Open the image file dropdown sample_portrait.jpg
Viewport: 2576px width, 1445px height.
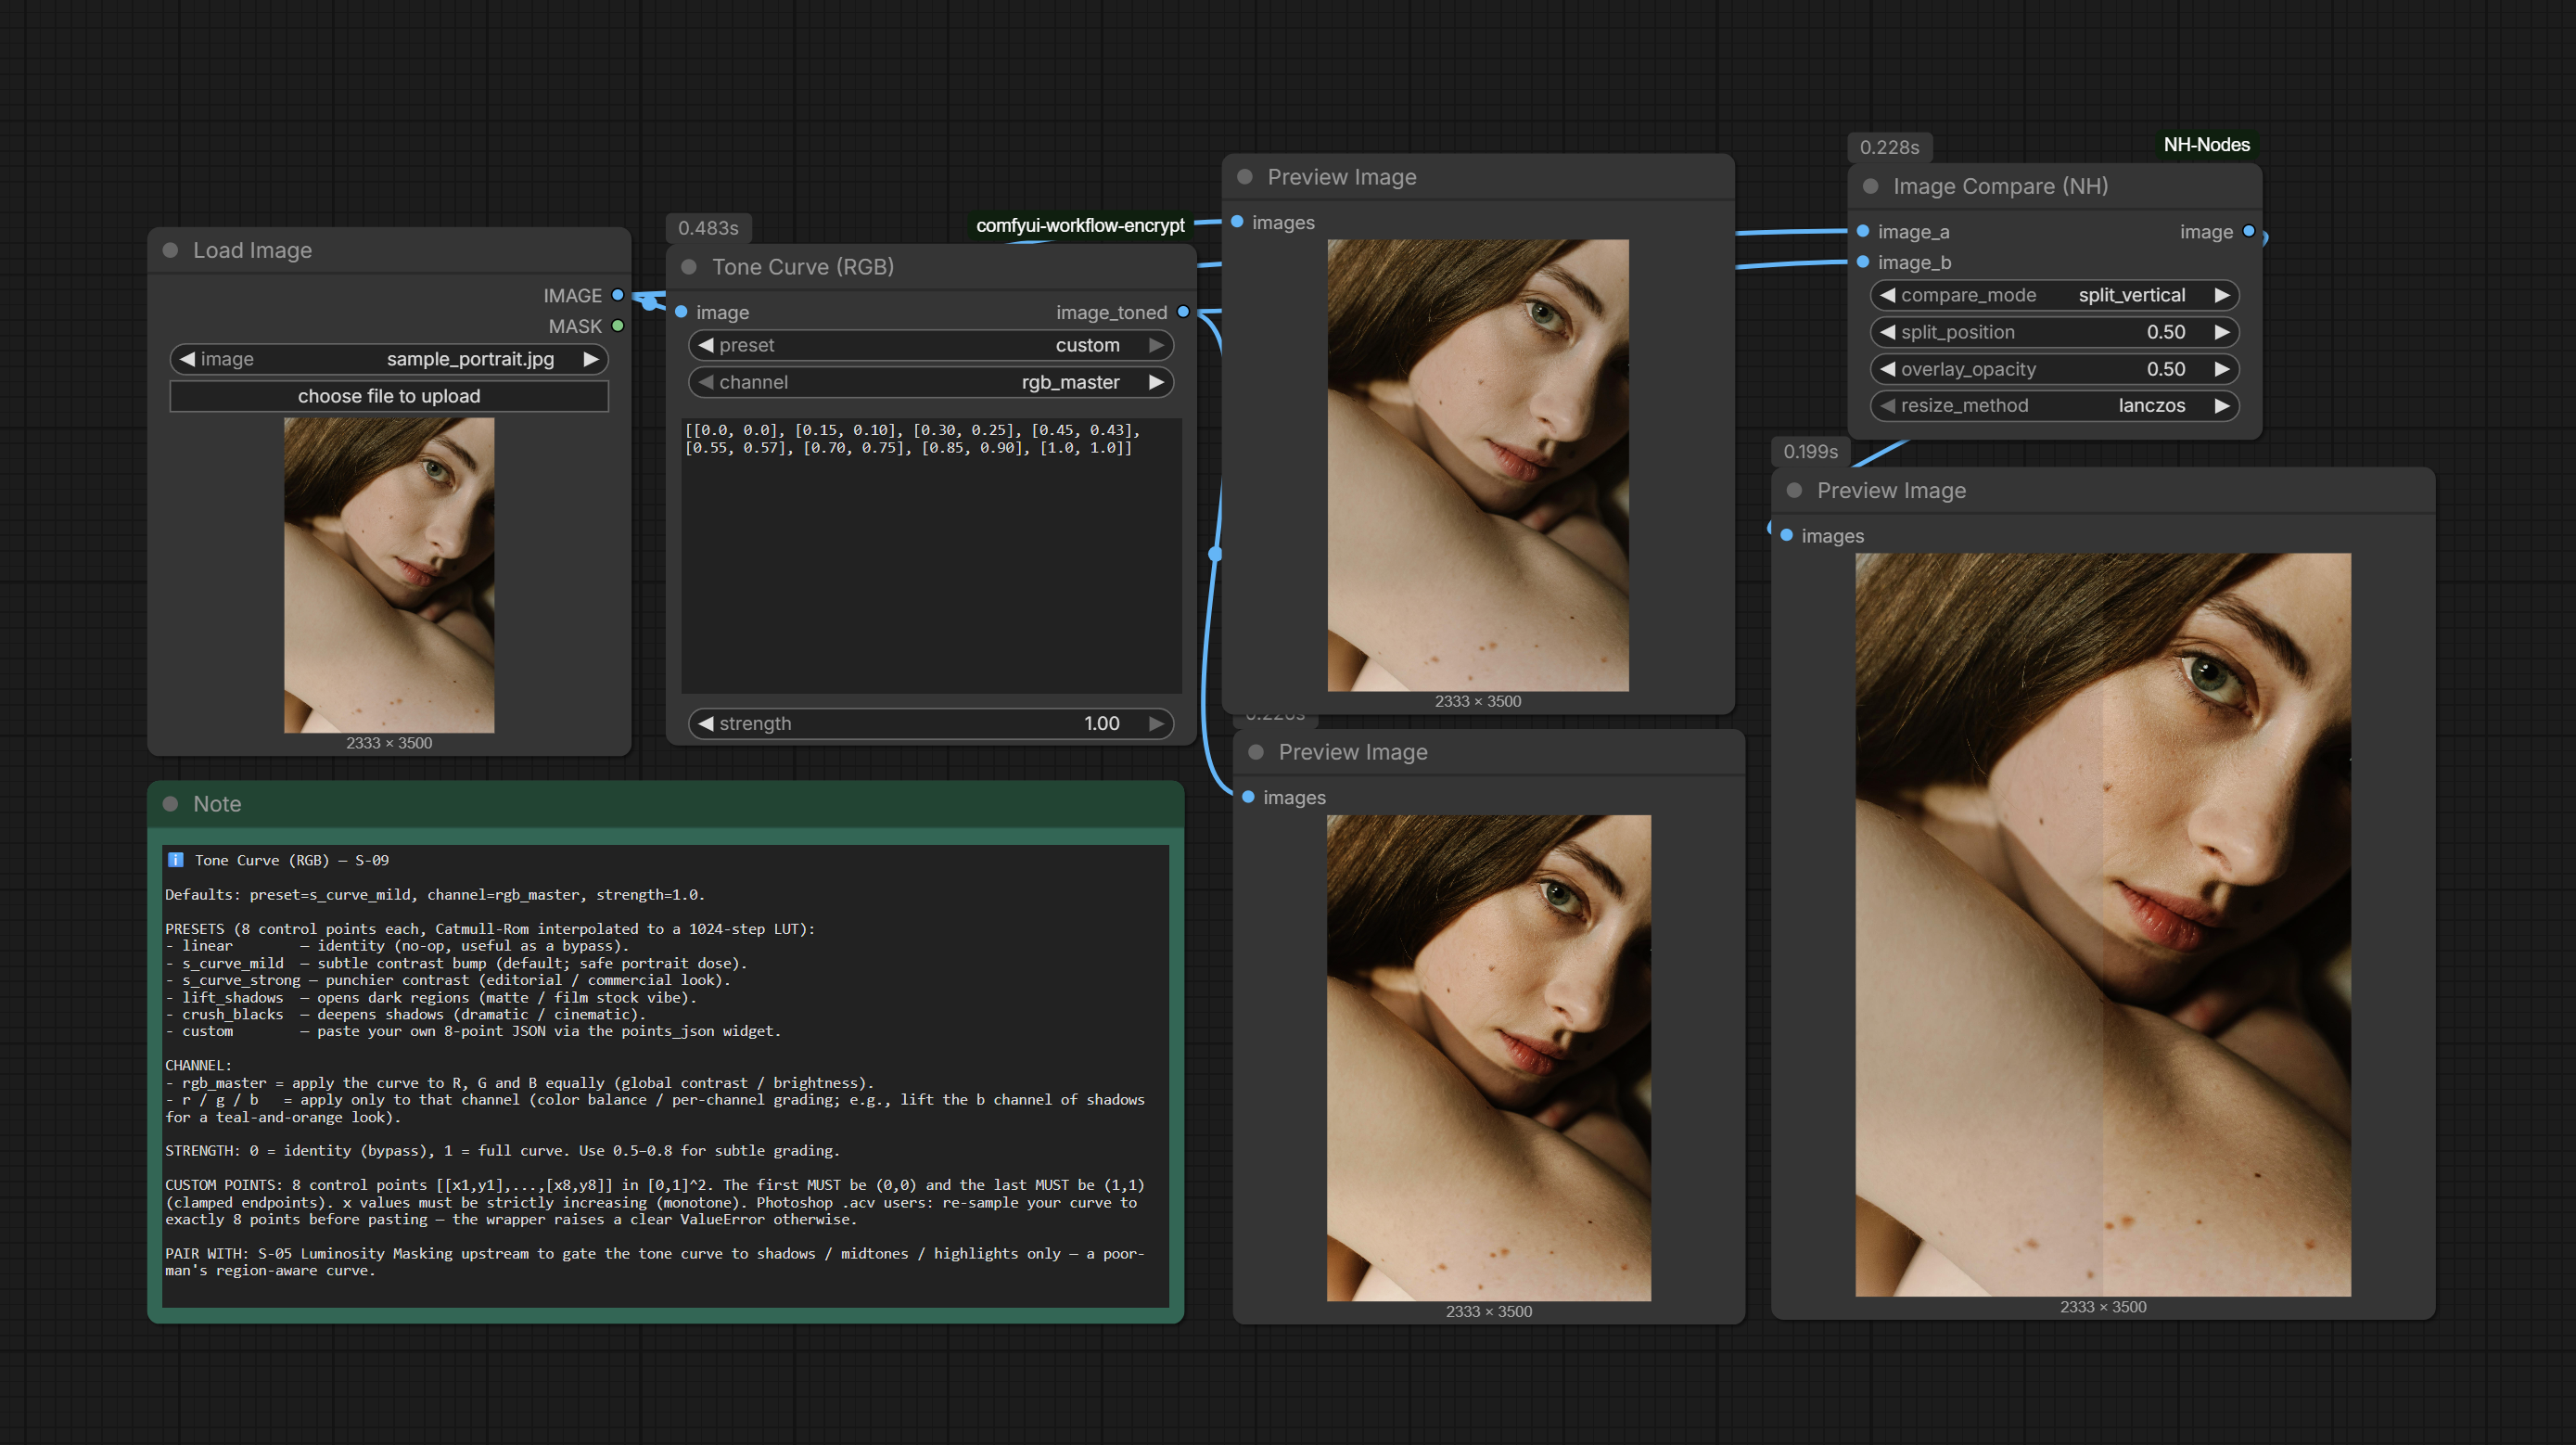click(x=389, y=359)
